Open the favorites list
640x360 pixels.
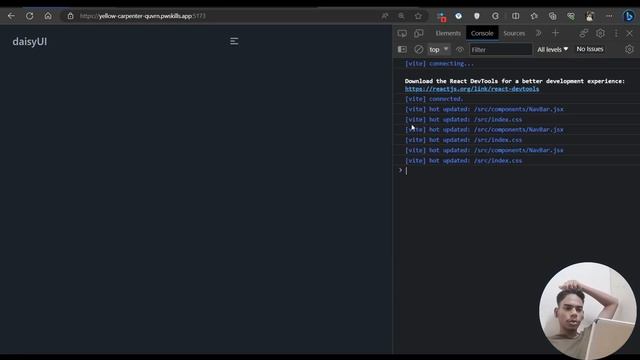[534, 16]
